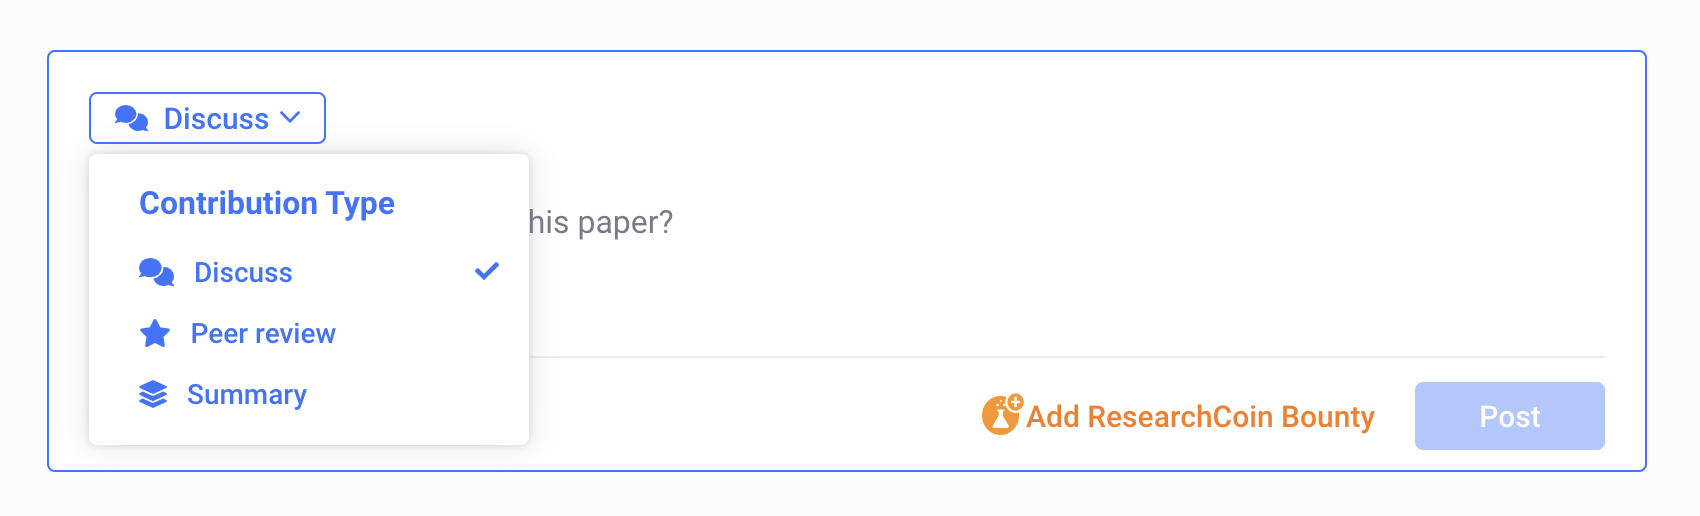Click the small plus badge on the bounty flask icon
The image size is (1700, 516).
(x=1015, y=402)
